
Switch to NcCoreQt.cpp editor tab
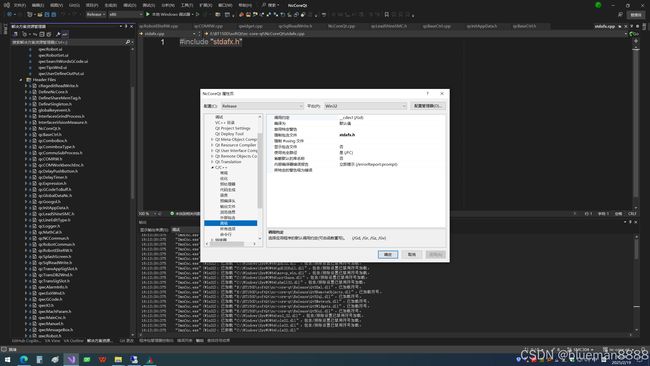(341, 26)
